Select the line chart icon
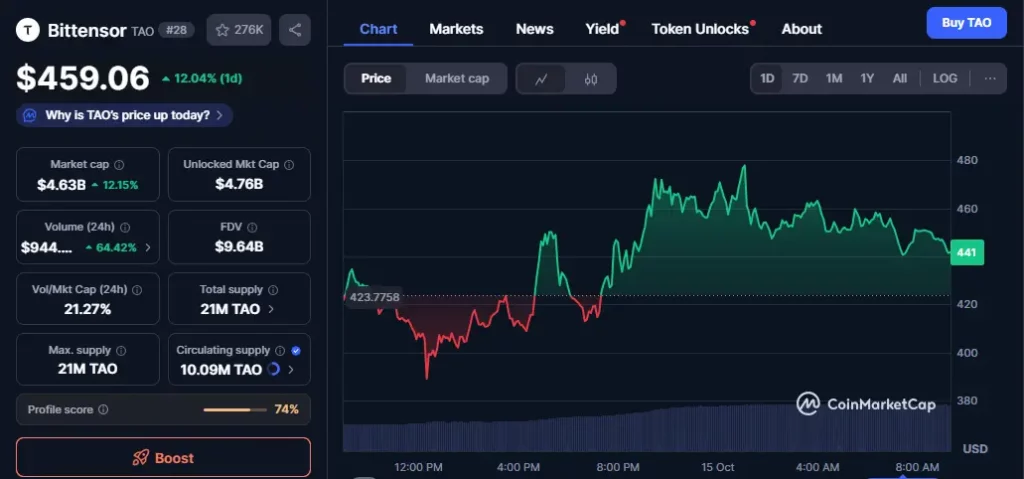 tap(541, 79)
